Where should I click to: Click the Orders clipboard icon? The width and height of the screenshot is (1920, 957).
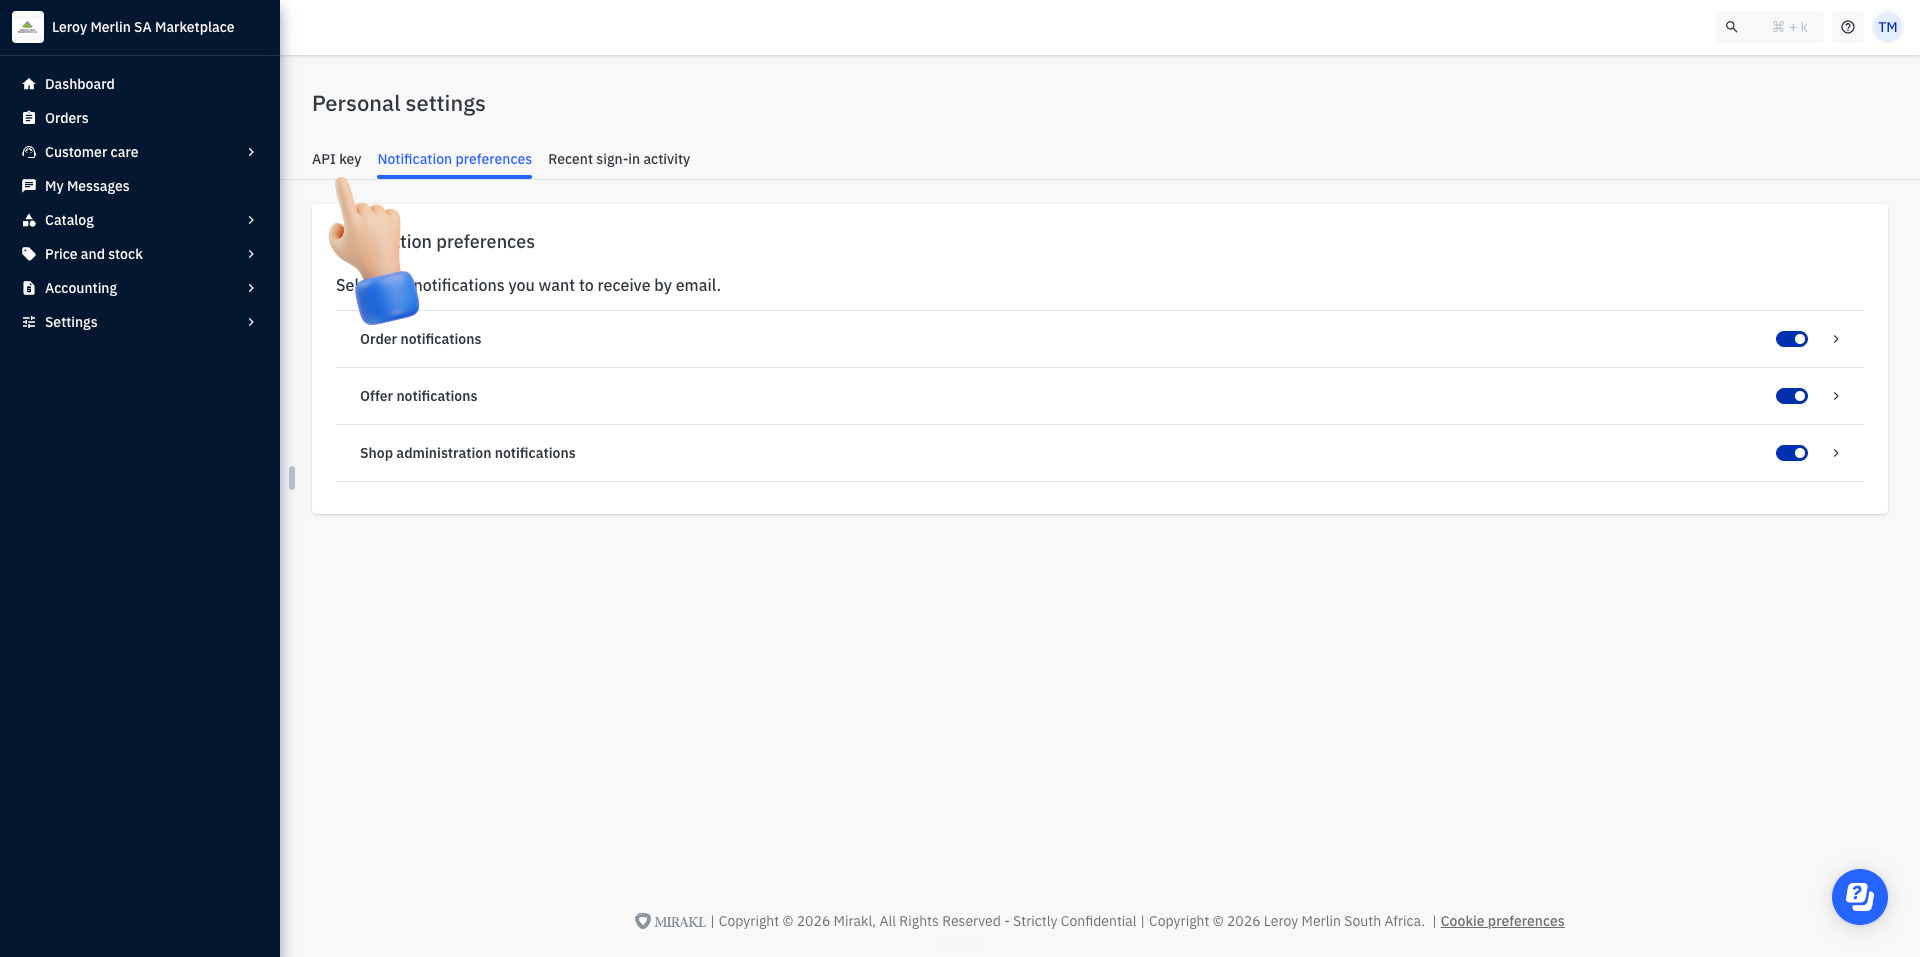point(29,118)
